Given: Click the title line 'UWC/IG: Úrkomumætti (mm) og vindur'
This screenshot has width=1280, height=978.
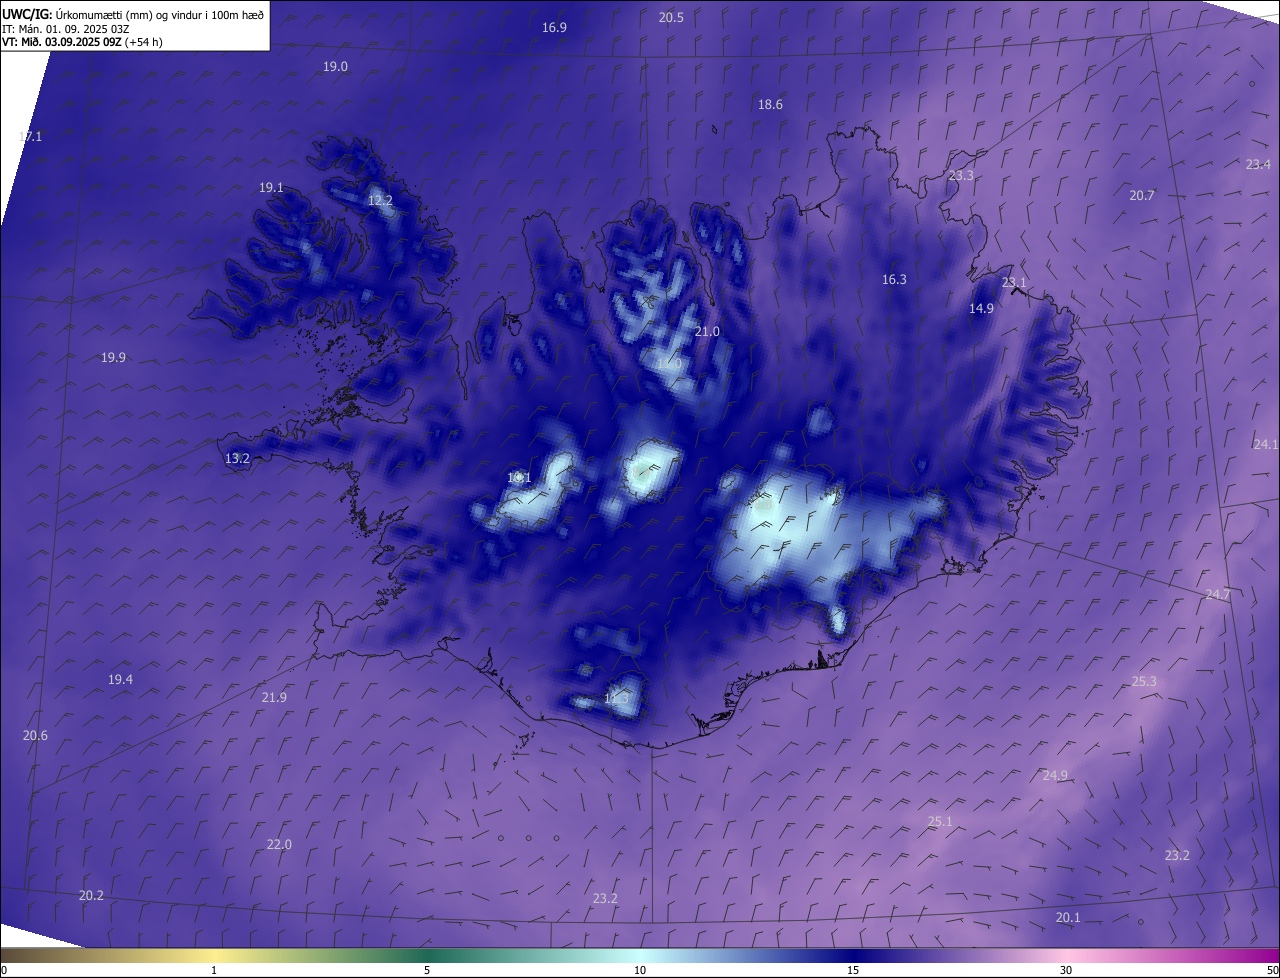Looking at the screenshot, I should (x=133, y=14).
